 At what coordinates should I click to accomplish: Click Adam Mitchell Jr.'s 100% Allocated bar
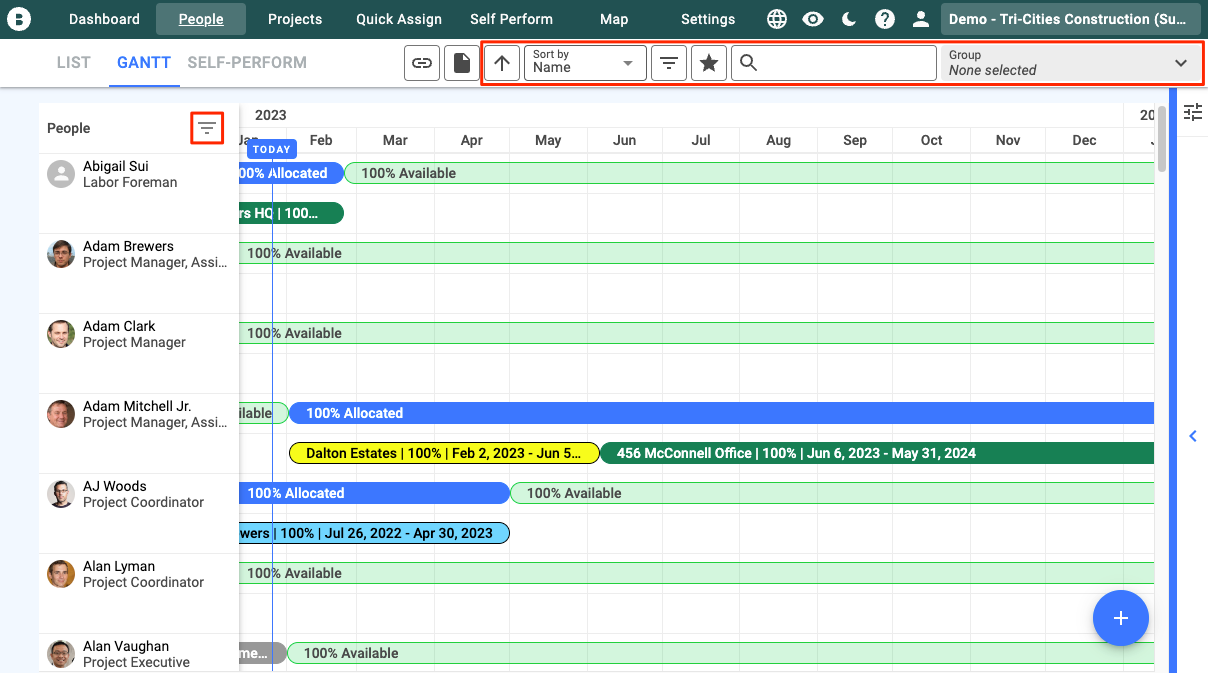pos(721,413)
